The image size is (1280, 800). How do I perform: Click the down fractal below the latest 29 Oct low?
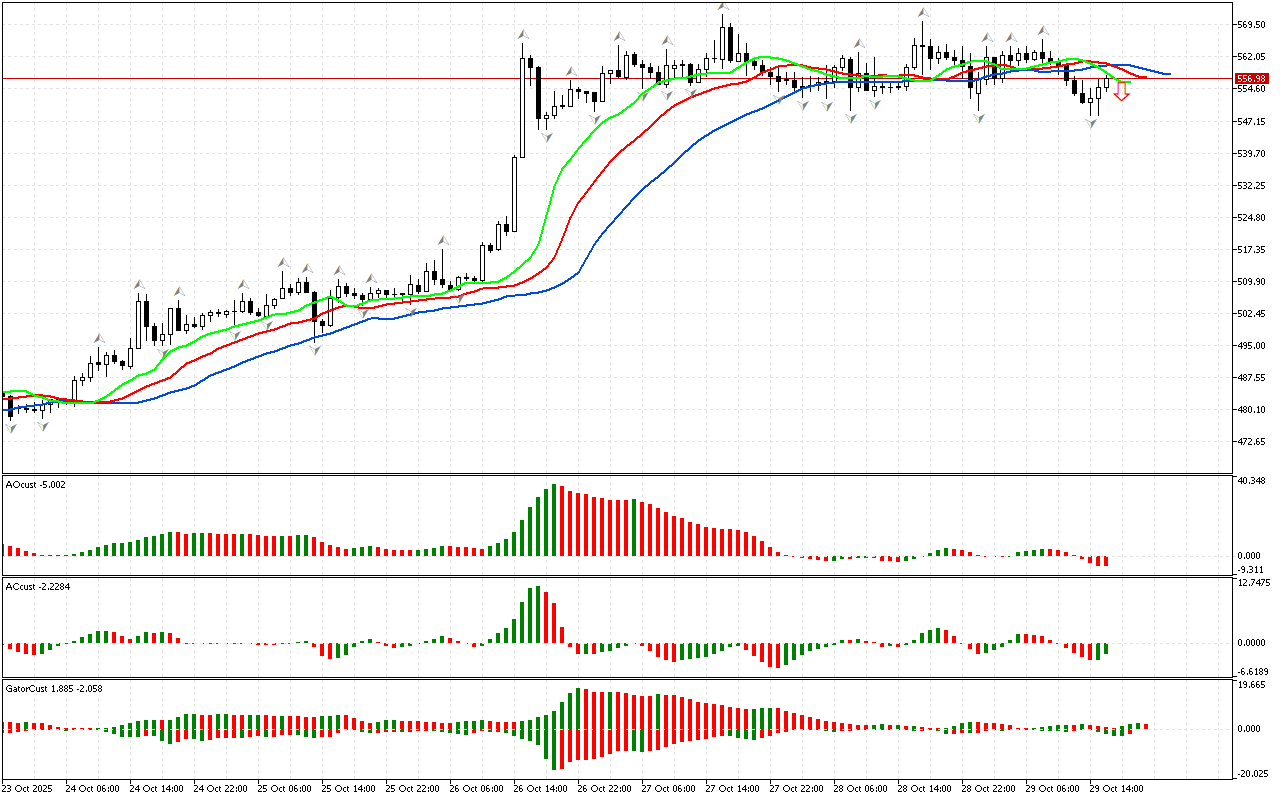(x=1092, y=123)
